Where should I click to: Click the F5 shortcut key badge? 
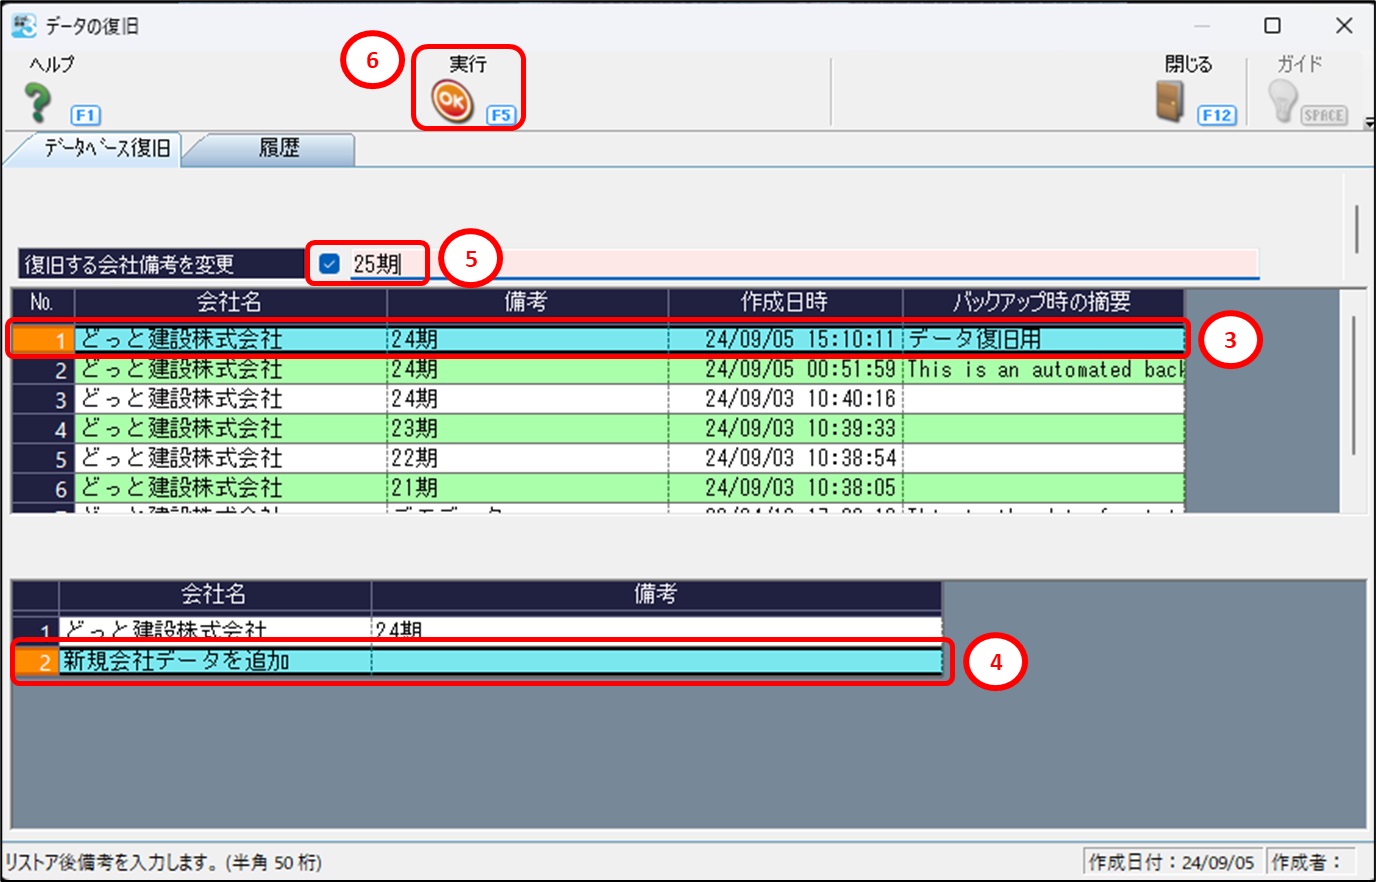click(500, 115)
